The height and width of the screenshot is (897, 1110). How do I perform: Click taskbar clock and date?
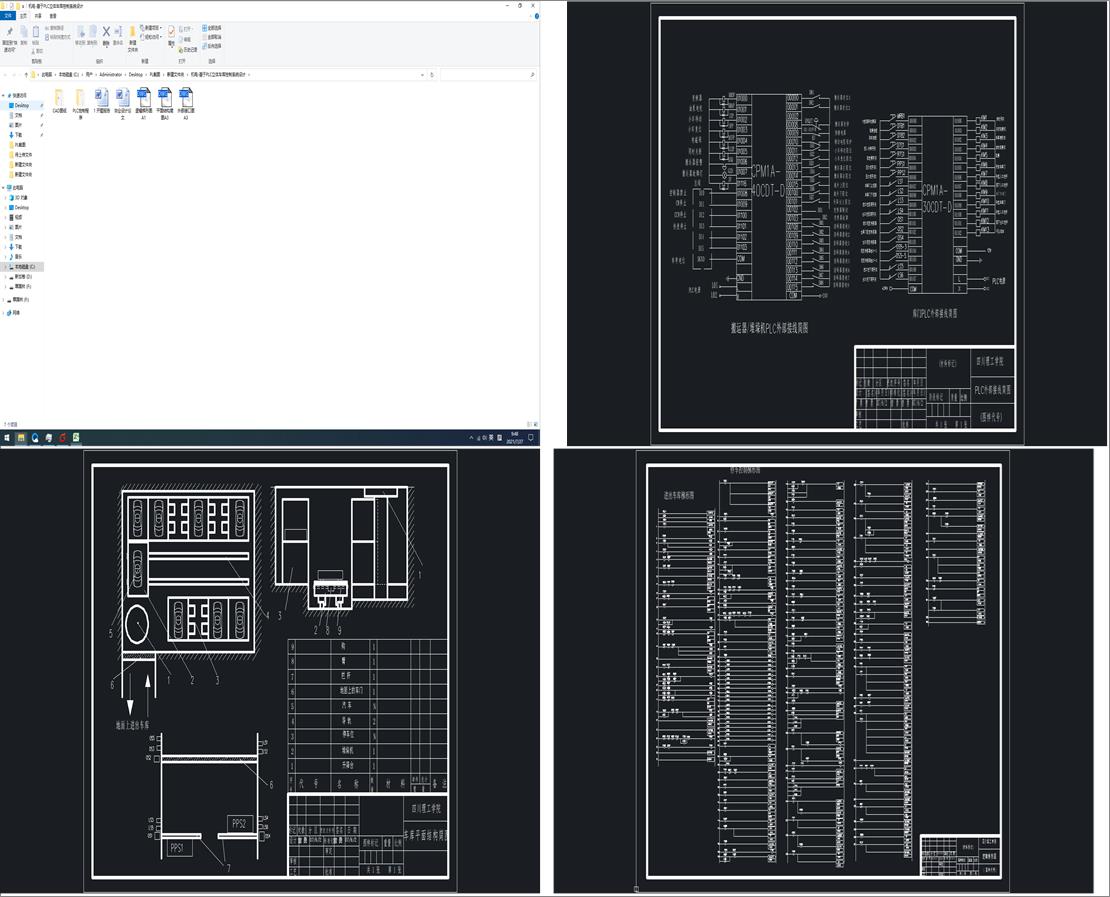click(x=514, y=438)
